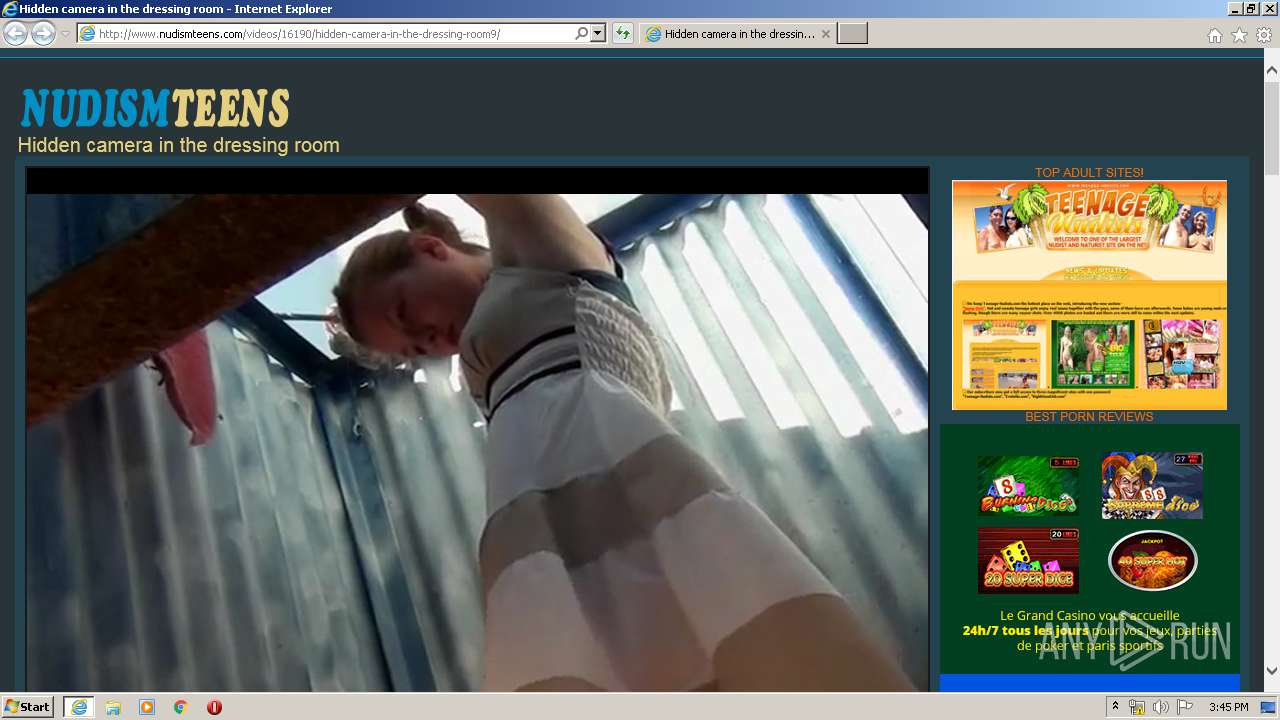Screen dimensions: 1280x720
Task: Show hidden system tray icons
Action: 1116,707
